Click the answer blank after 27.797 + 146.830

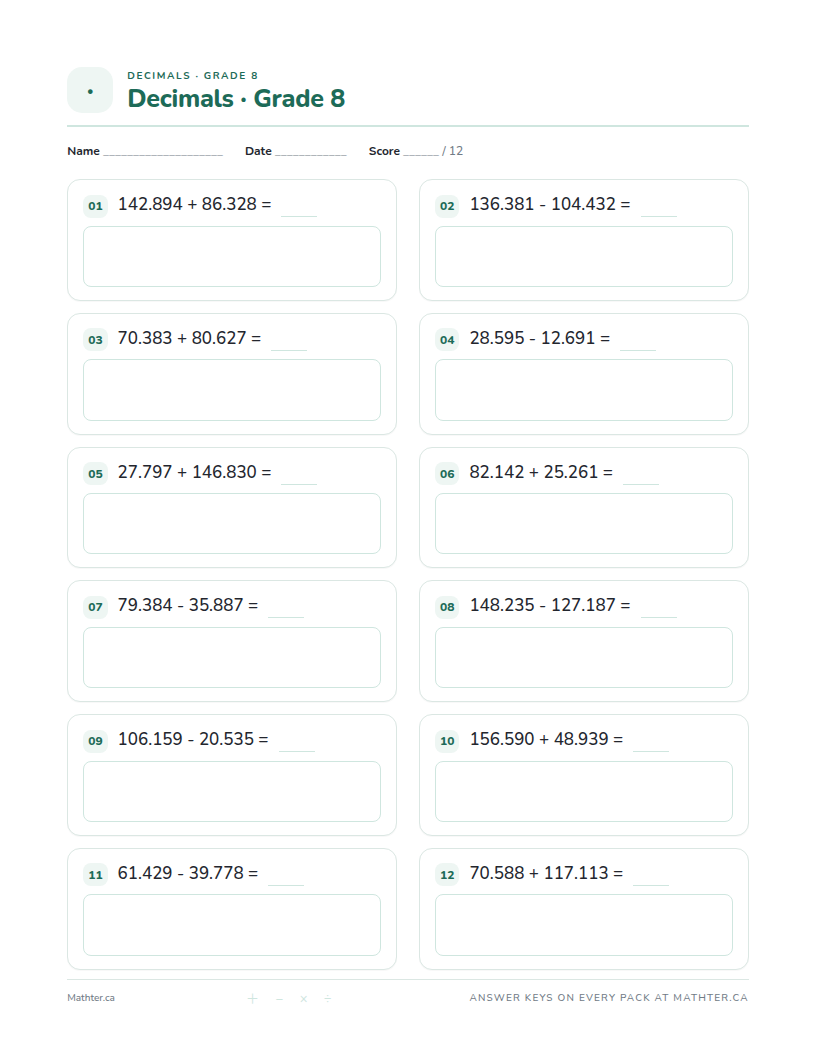point(299,483)
